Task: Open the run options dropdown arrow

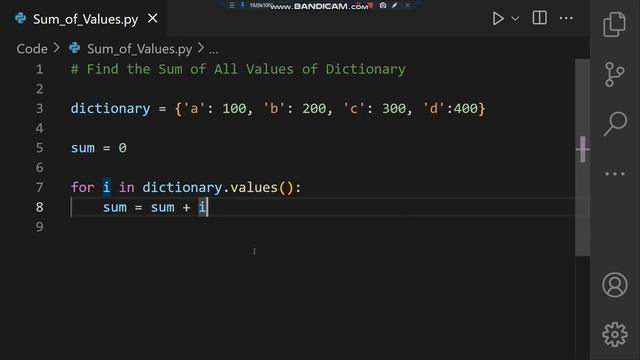Action: tap(515, 19)
